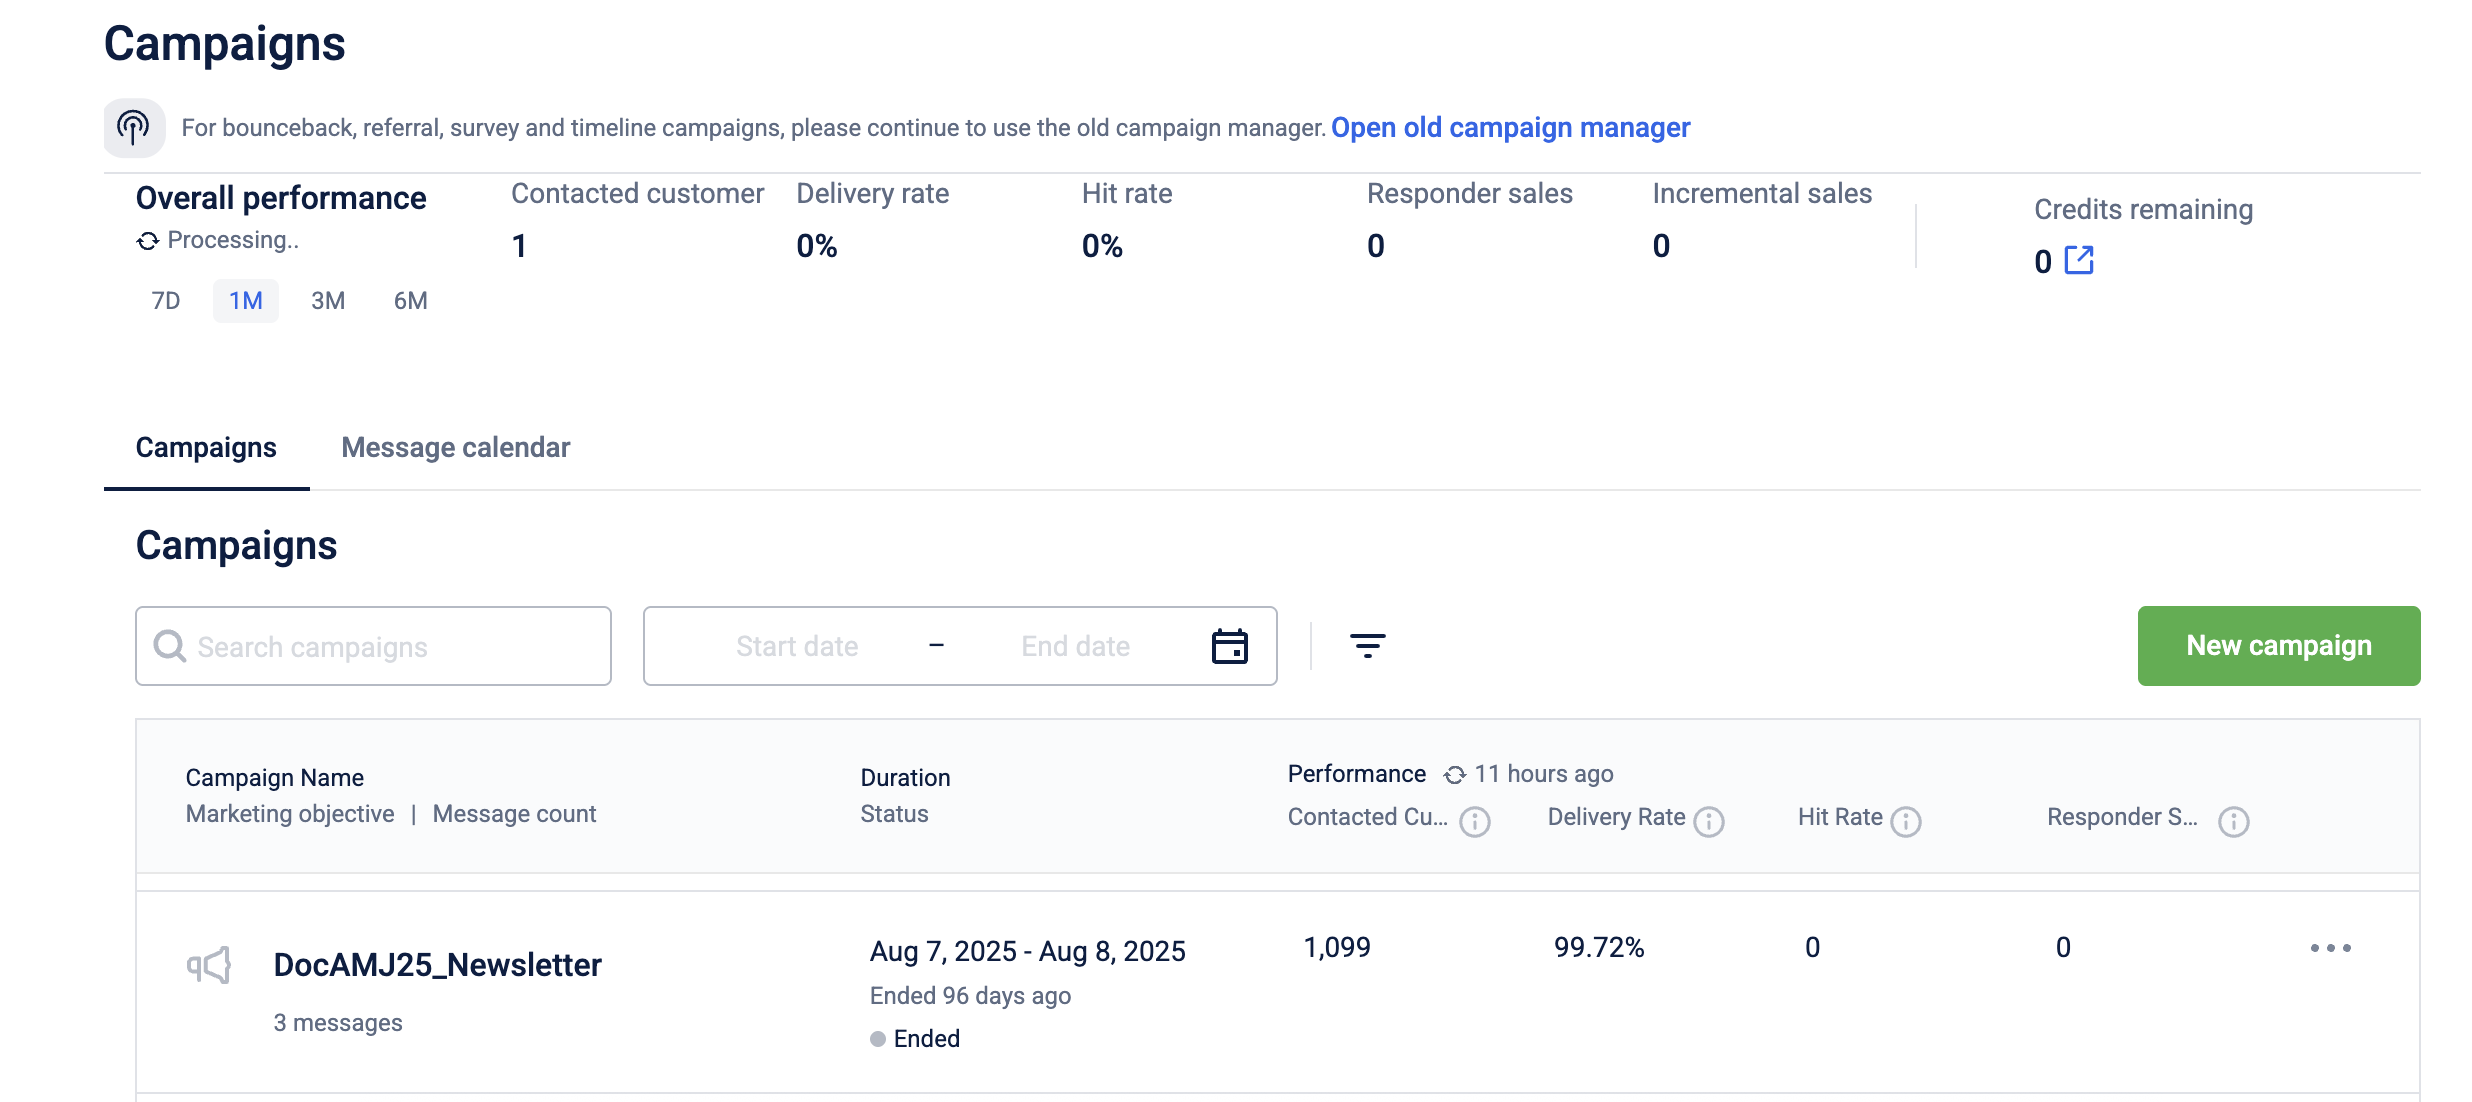This screenshot has width=2472, height=1102.
Task: Click Contacted Customer info icon
Action: click(x=1474, y=821)
